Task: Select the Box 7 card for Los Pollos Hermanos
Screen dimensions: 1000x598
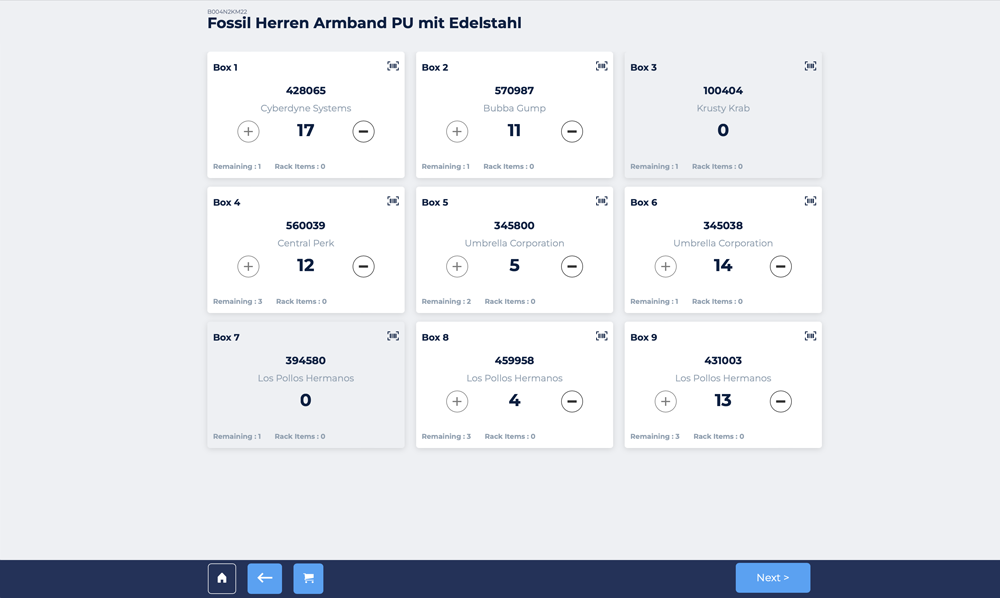Action: (x=306, y=385)
